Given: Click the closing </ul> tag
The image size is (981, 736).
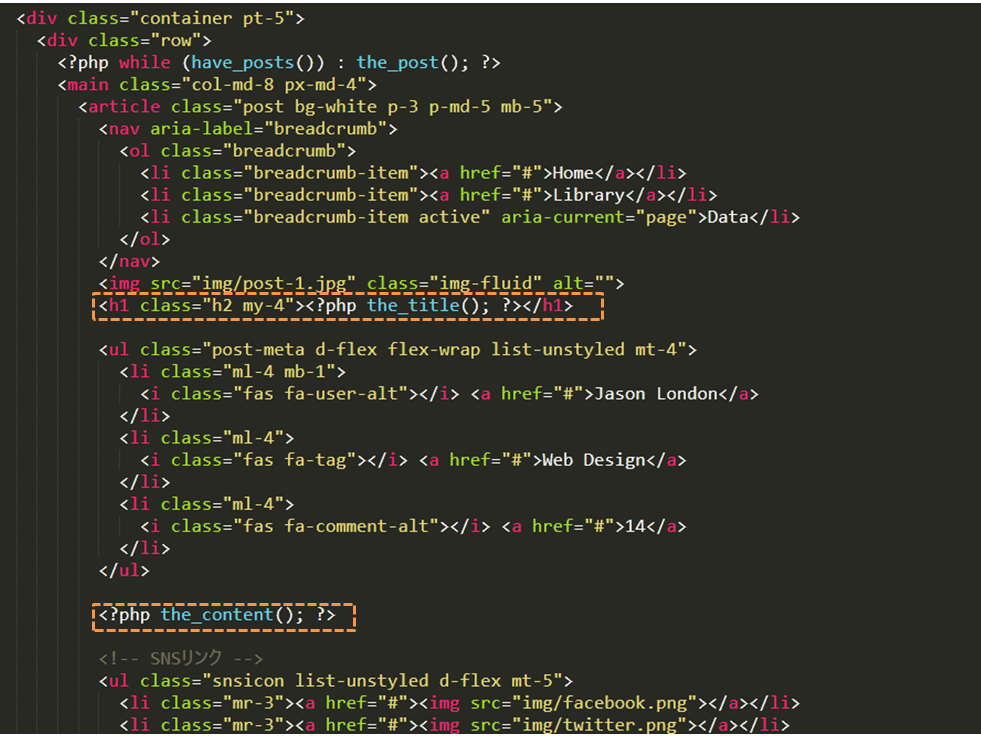Looking at the screenshot, I should pyautogui.click(x=124, y=571).
